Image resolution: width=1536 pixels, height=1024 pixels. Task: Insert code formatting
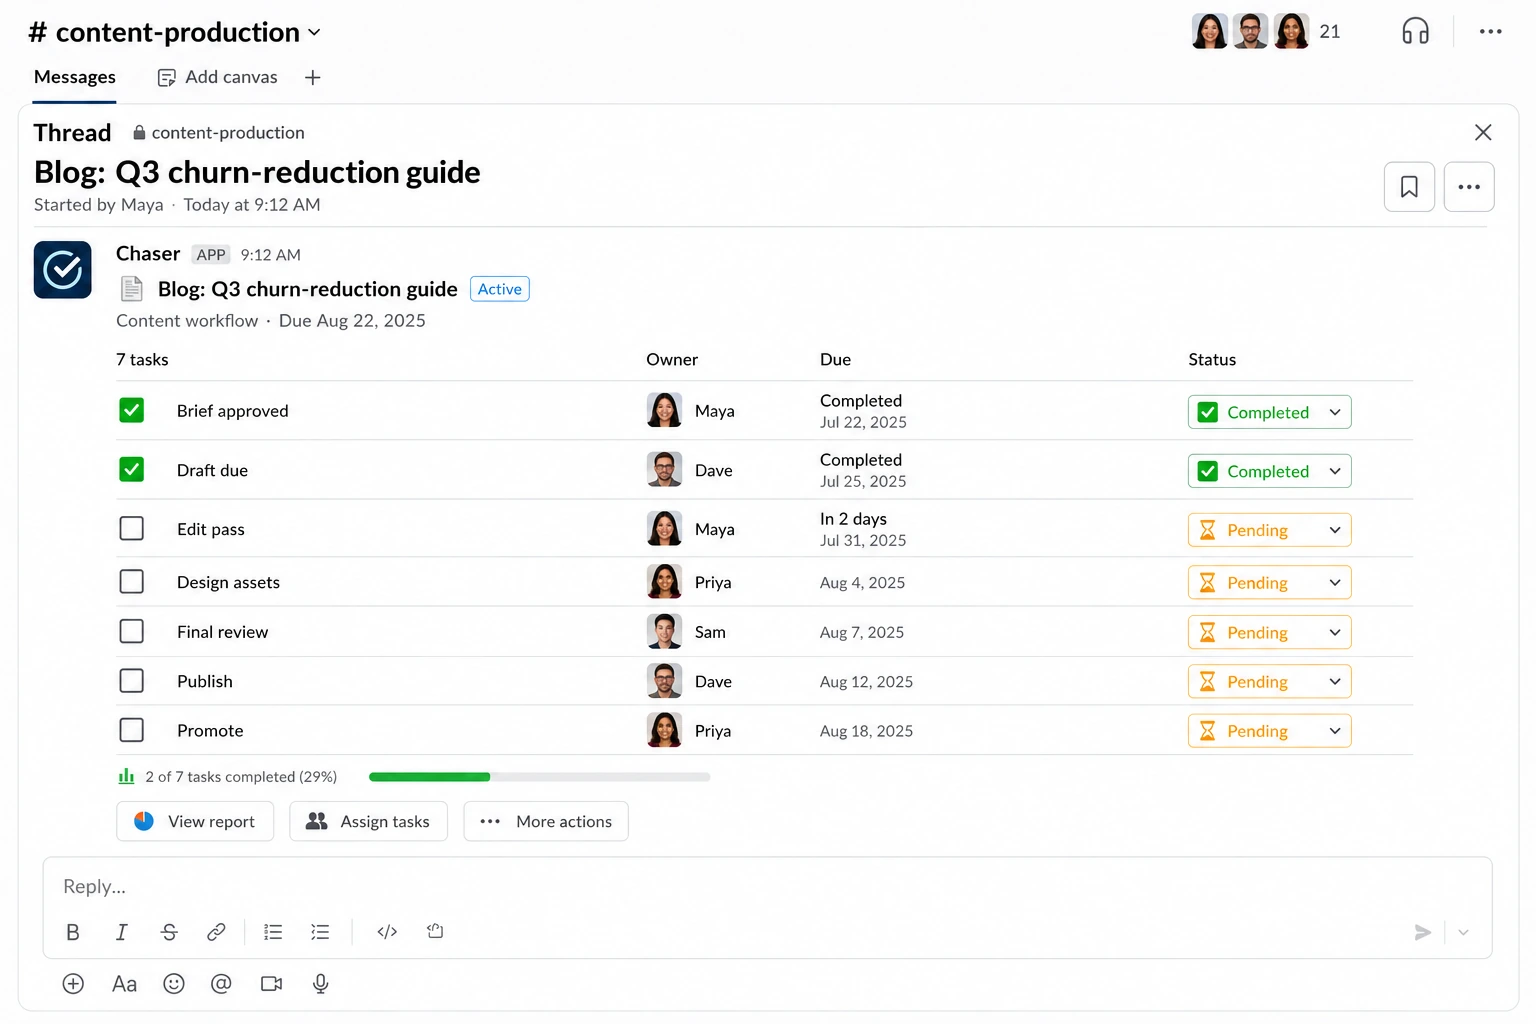tap(387, 932)
